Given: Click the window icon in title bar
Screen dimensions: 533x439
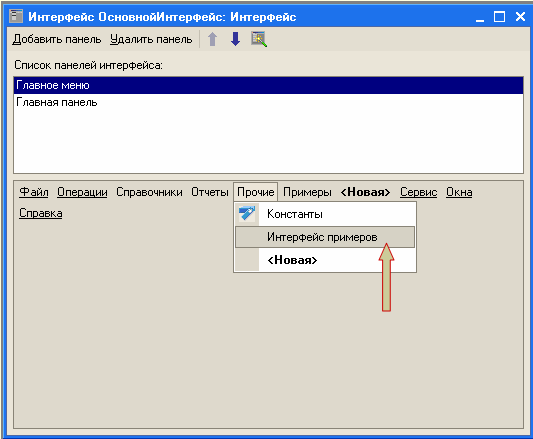Looking at the screenshot, I should click(x=16, y=16).
